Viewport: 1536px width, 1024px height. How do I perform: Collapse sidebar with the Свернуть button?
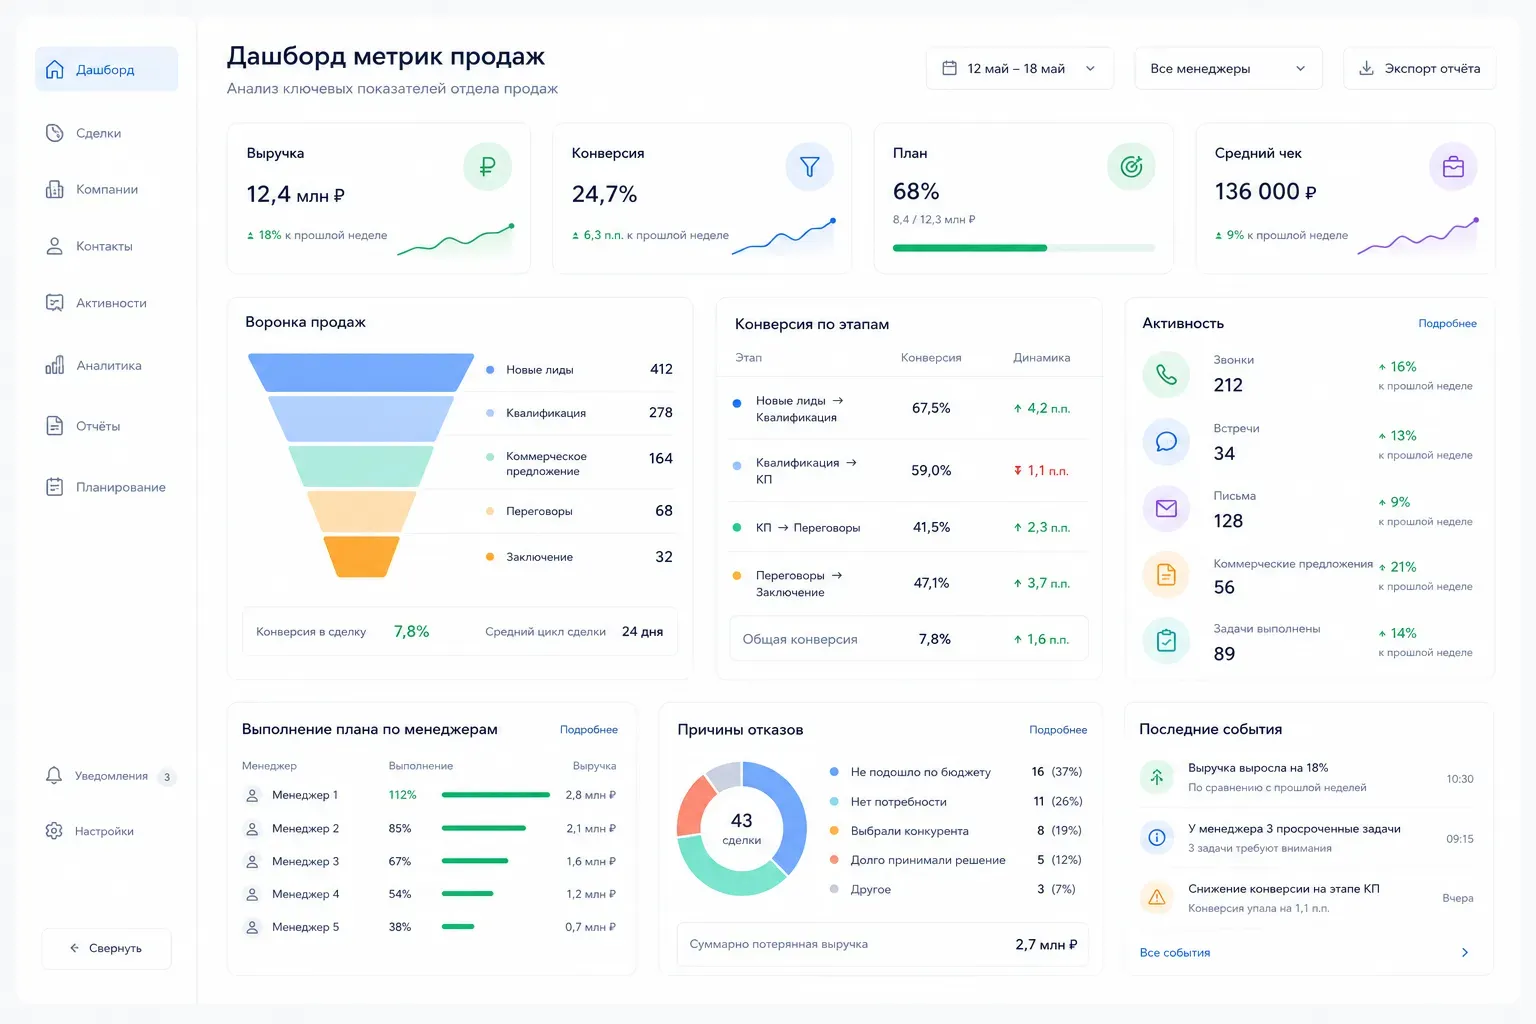coord(106,948)
